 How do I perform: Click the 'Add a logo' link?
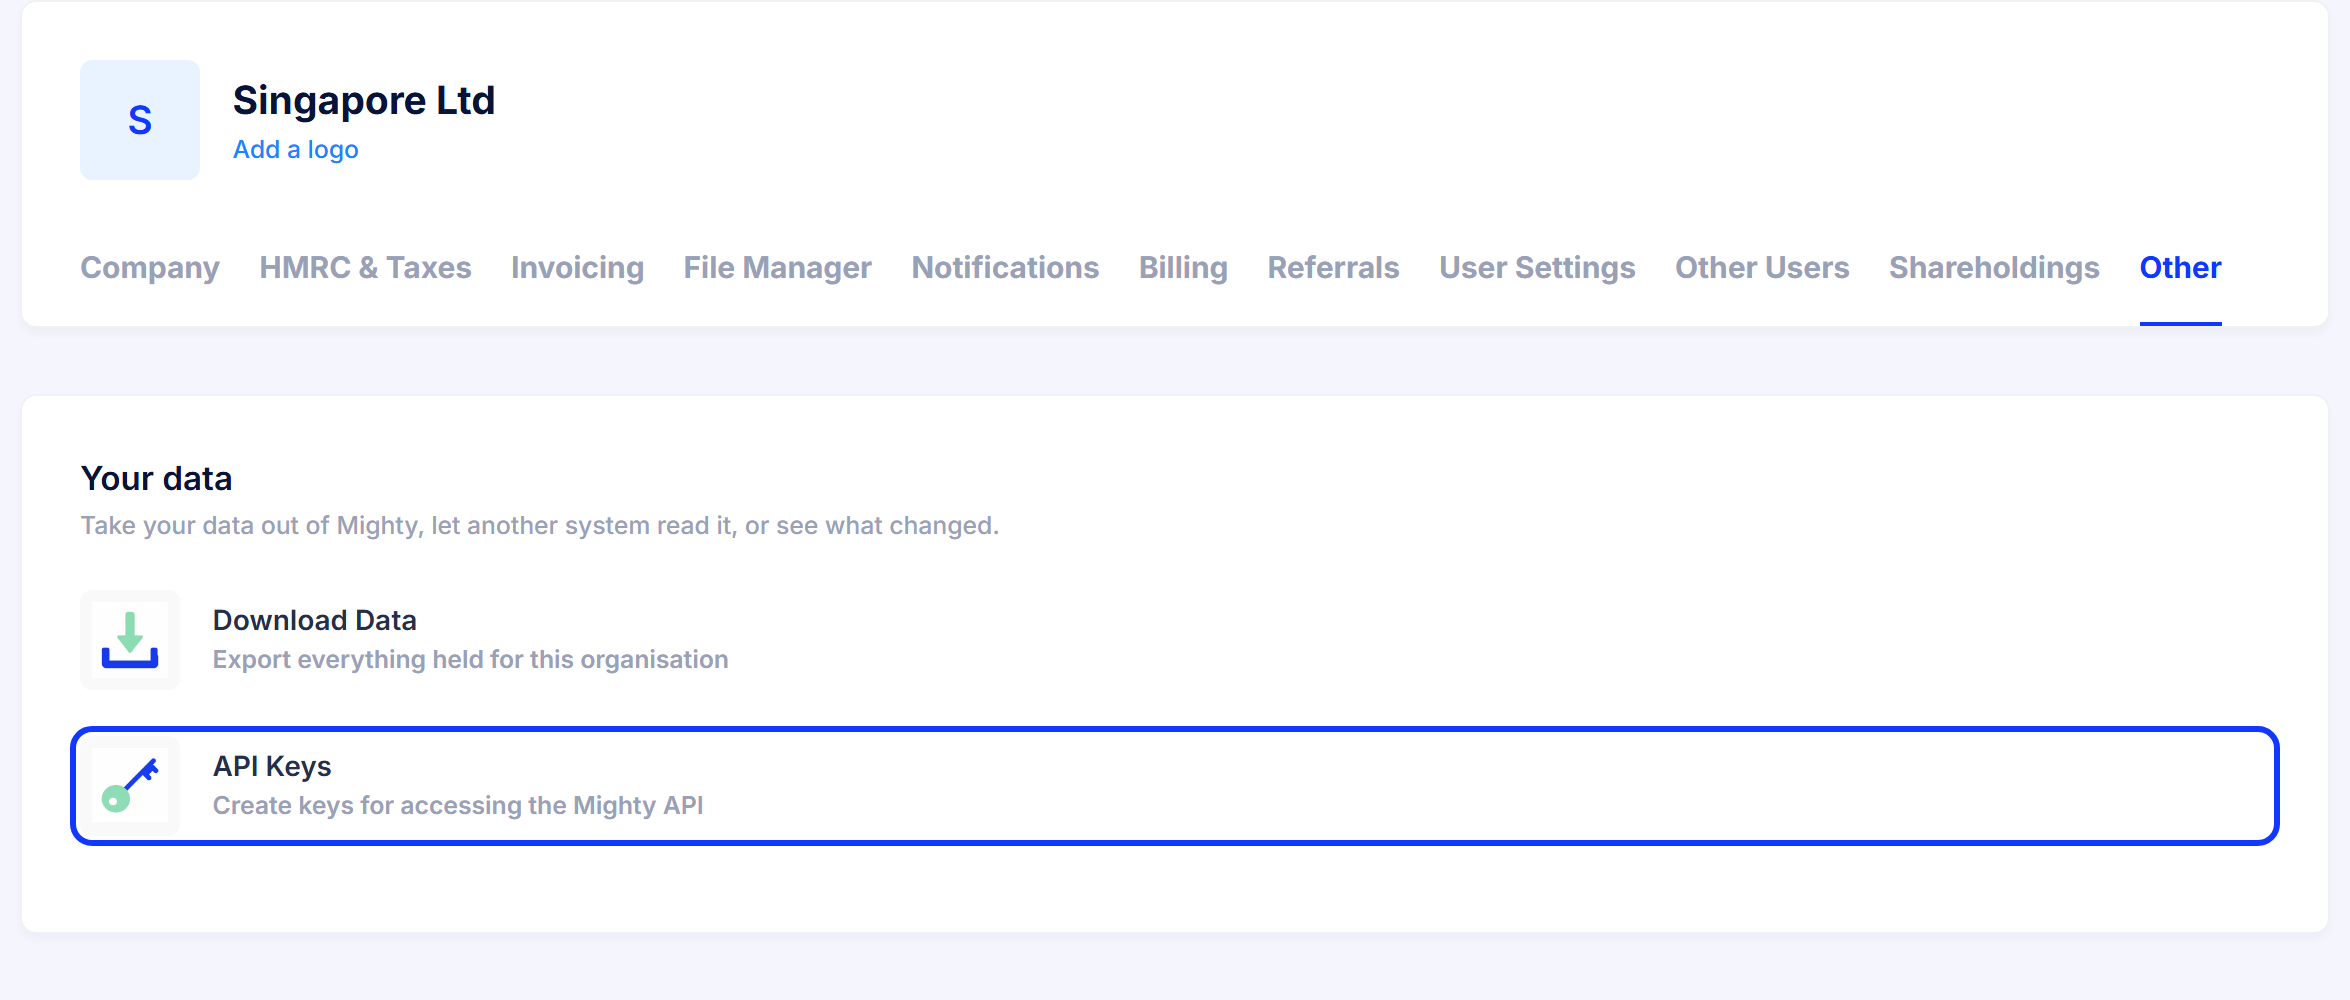coord(295,149)
